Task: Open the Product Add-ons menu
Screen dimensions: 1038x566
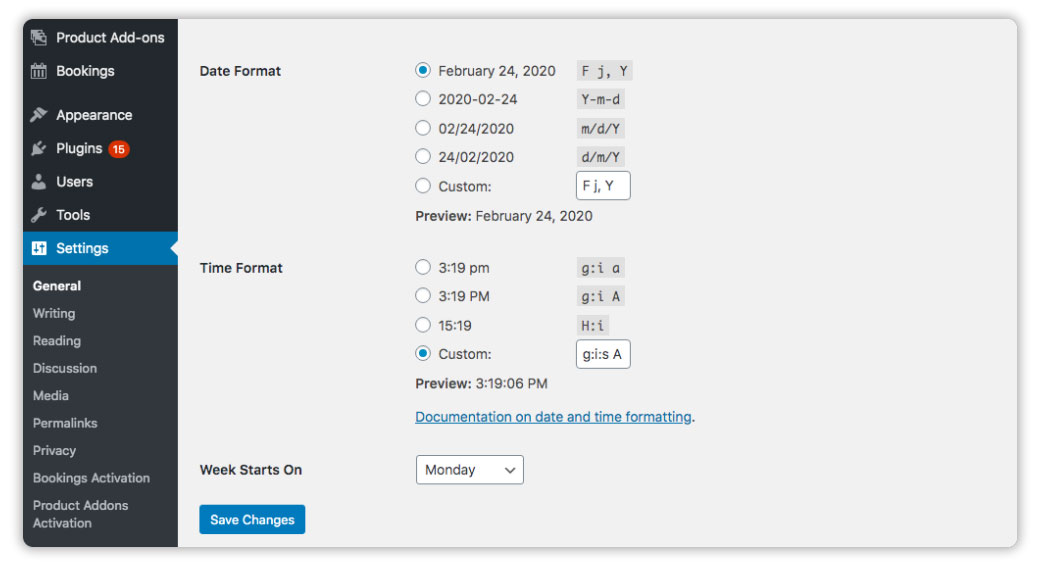Action: click(101, 38)
